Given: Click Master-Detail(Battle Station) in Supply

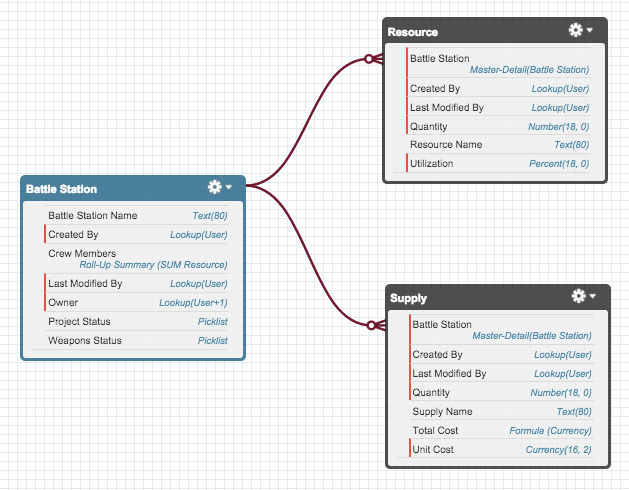Looking at the screenshot, I should tap(532, 336).
